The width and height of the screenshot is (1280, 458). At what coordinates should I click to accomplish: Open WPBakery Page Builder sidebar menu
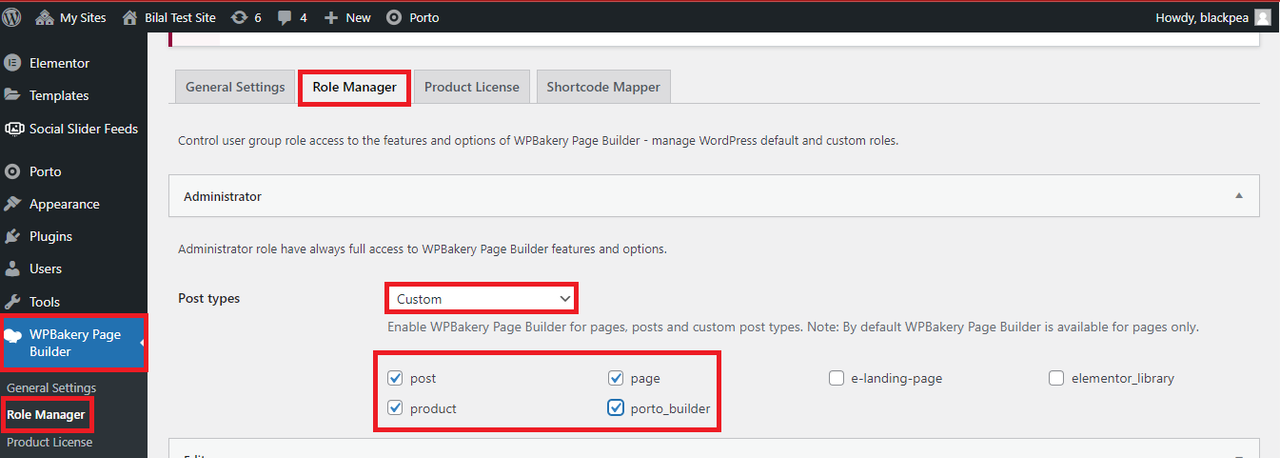click(74, 343)
